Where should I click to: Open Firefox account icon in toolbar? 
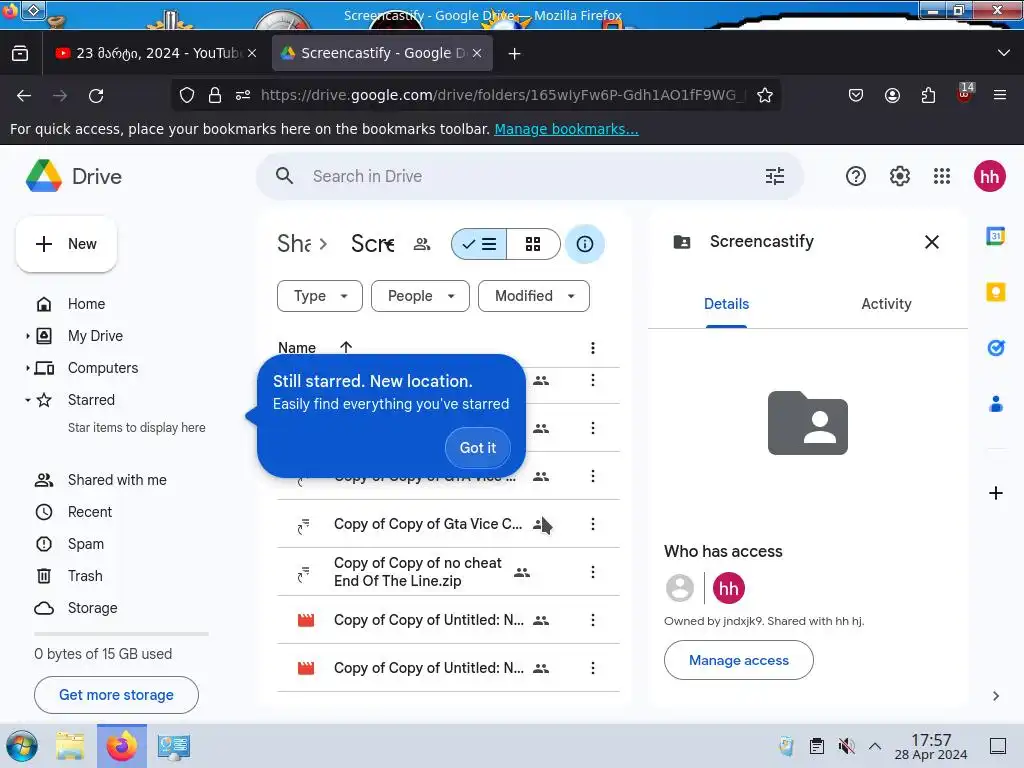tap(892, 95)
